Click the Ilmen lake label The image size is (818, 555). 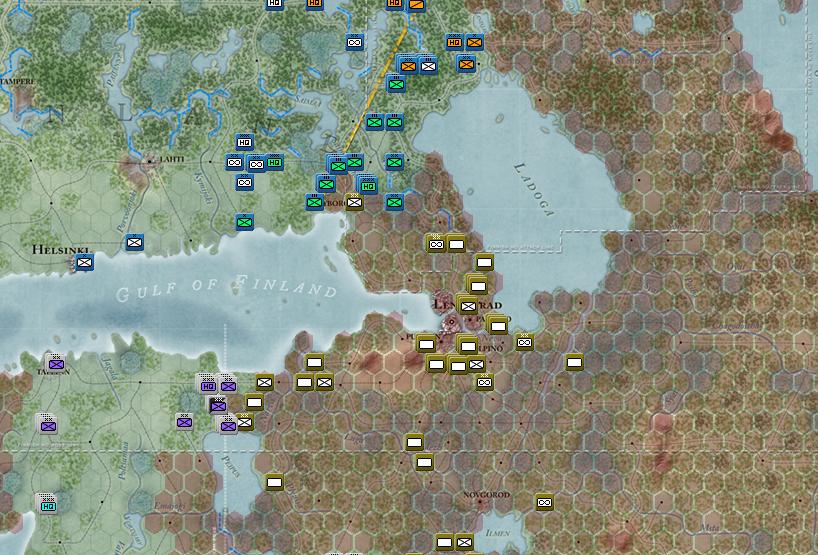click(x=497, y=533)
